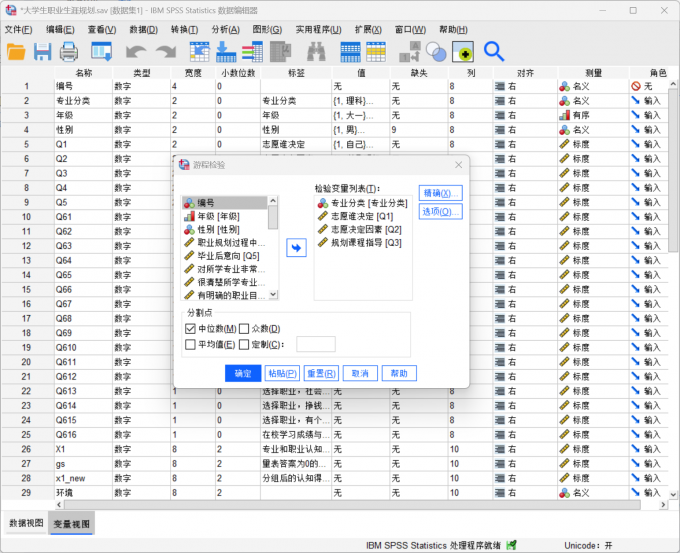Viewport: 680px width, 553px height.
Task: Open the 图形(G) menu
Action: 267,29
